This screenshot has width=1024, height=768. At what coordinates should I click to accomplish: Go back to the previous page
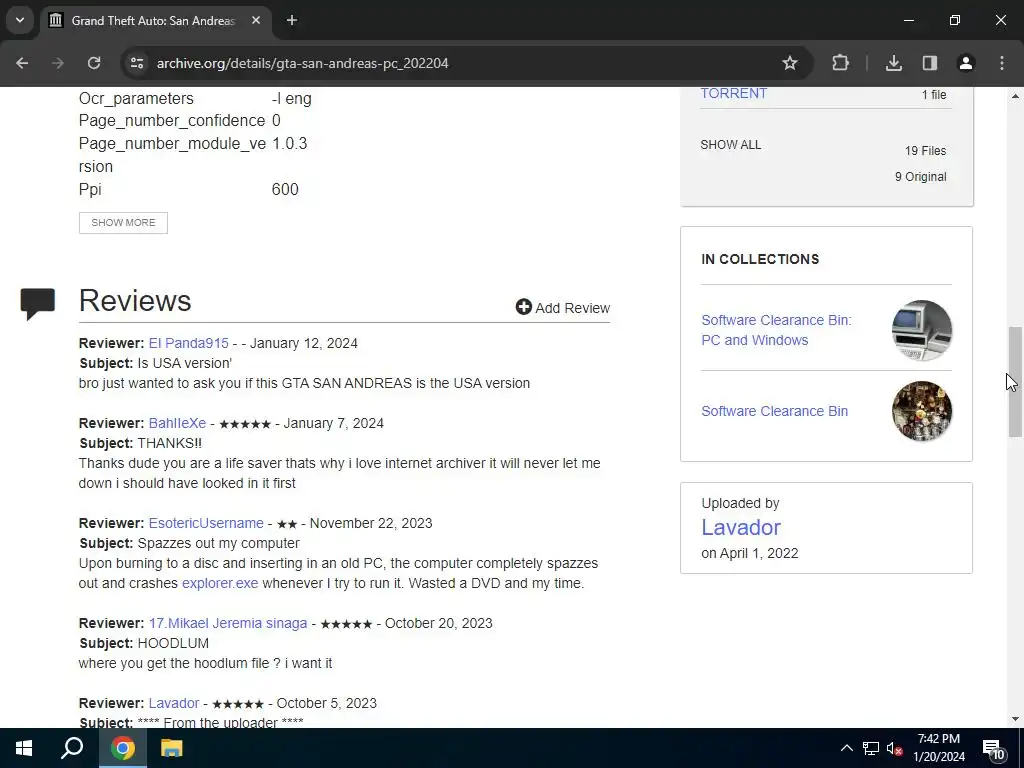[22, 63]
